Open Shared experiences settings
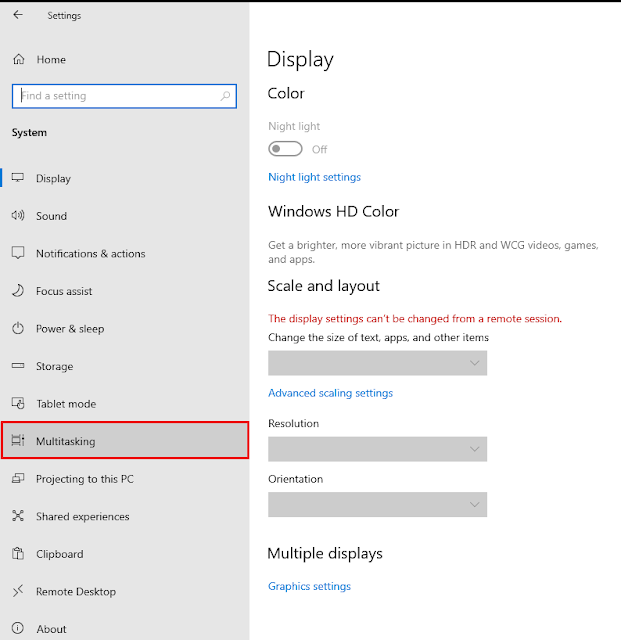The height and width of the screenshot is (640, 621). click(125, 516)
